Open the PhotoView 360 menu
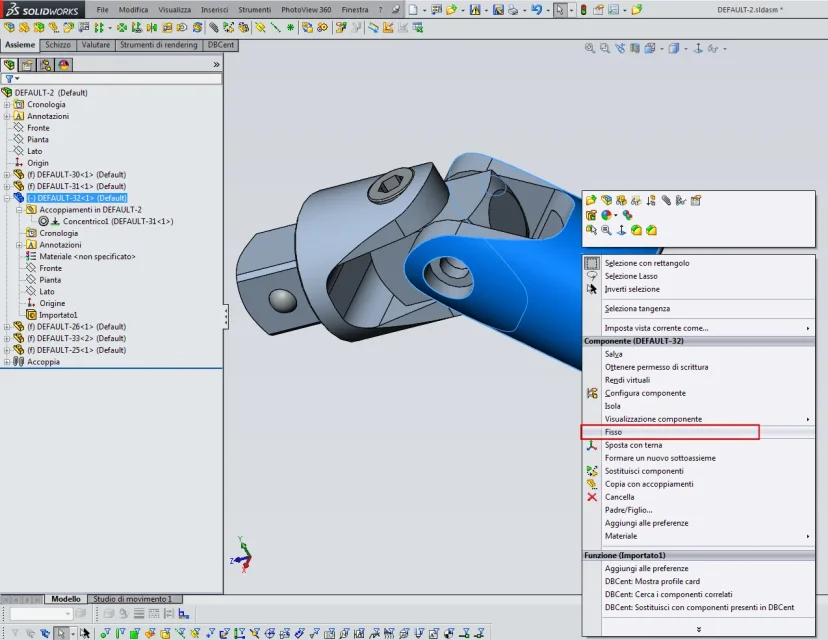 pos(306,10)
